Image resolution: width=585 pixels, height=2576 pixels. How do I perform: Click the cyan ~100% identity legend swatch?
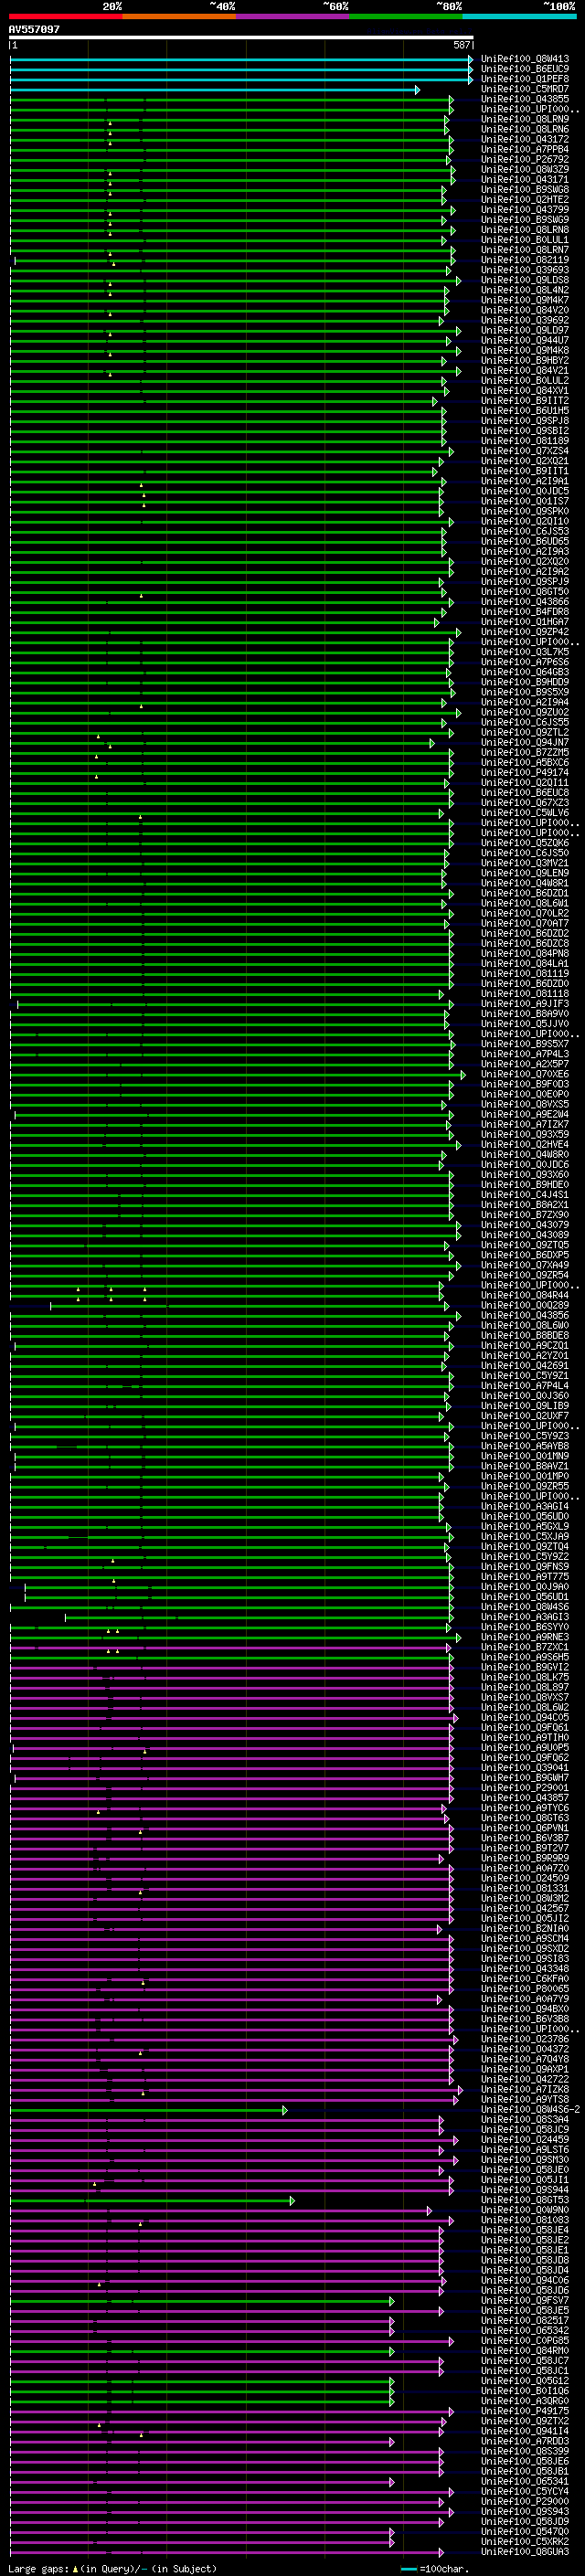tap(519, 16)
